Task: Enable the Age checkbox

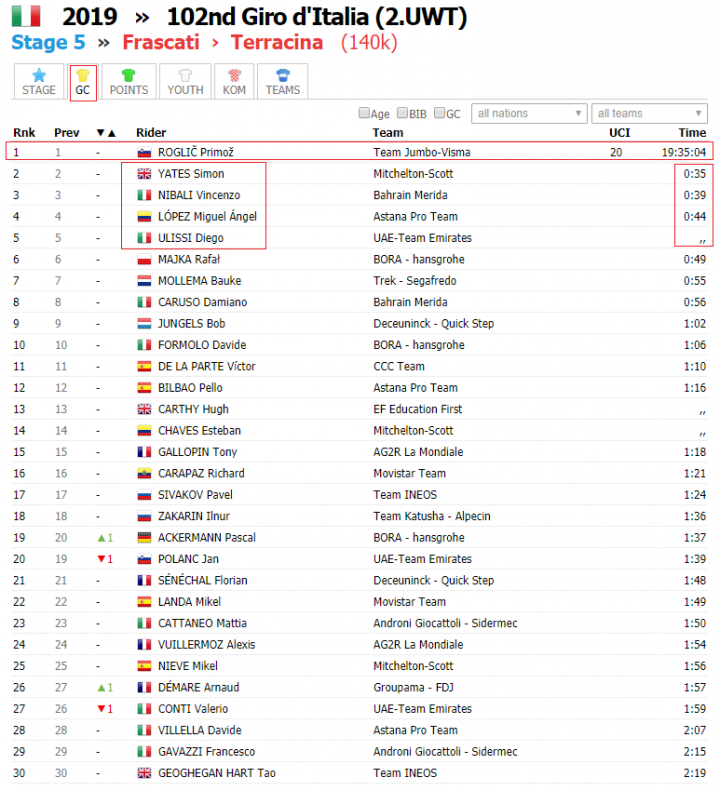Action: [x=364, y=113]
